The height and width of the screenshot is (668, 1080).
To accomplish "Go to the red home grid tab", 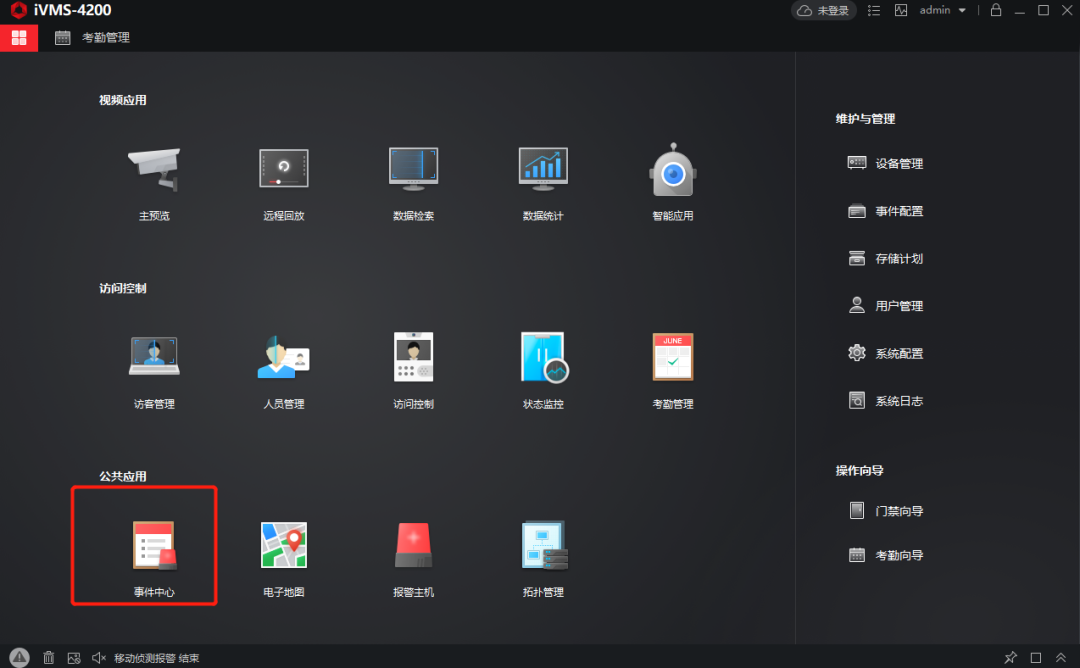I will click(x=19, y=38).
